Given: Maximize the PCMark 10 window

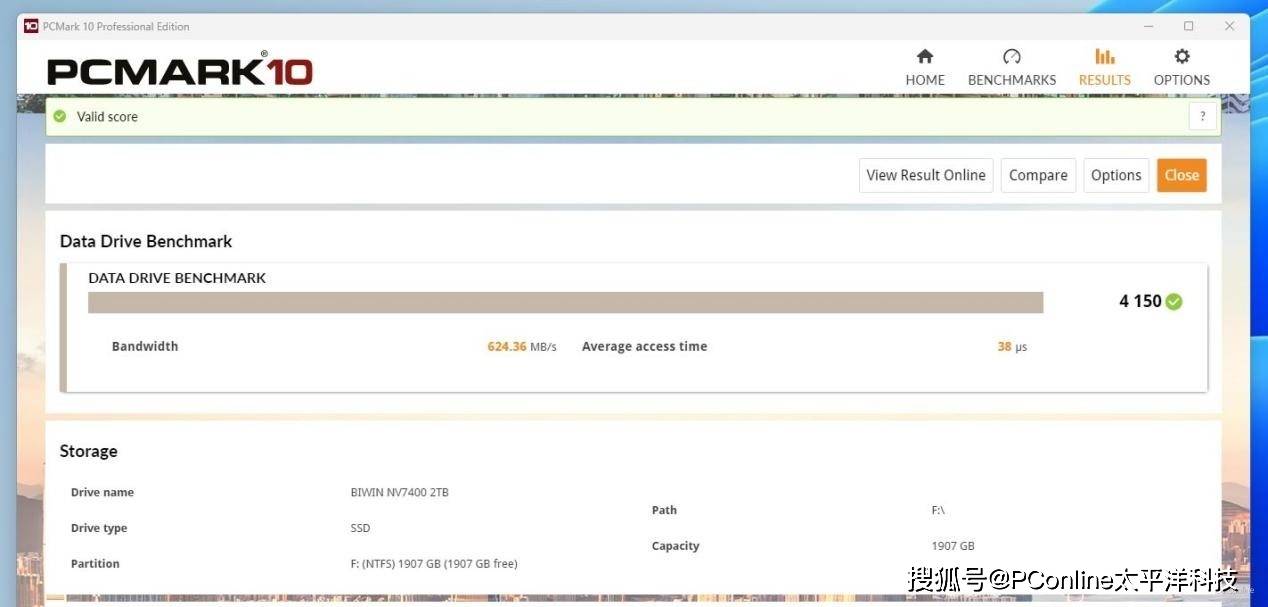Looking at the screenshot, I should [x=1188, y=26].
